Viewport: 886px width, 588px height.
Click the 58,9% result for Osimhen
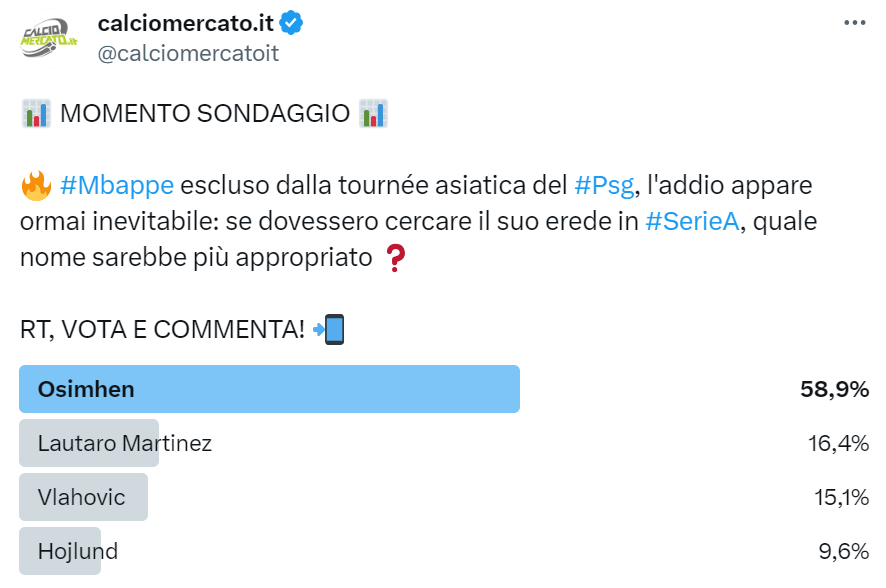click(x=834, y=389)
